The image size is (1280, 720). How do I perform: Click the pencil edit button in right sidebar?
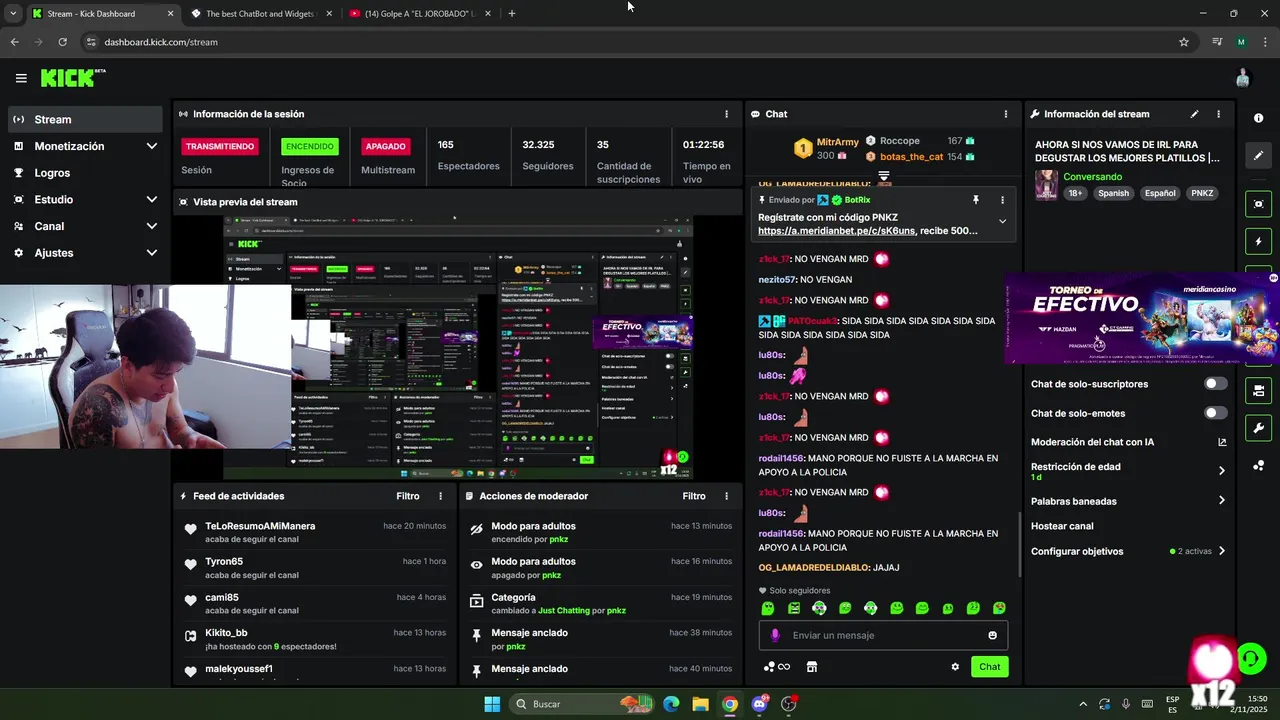pos(1258,155)
